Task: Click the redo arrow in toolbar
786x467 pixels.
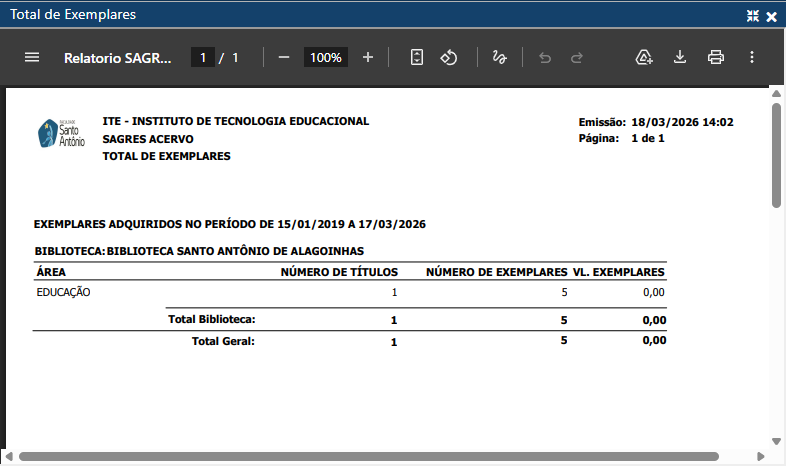Action: 577,58
